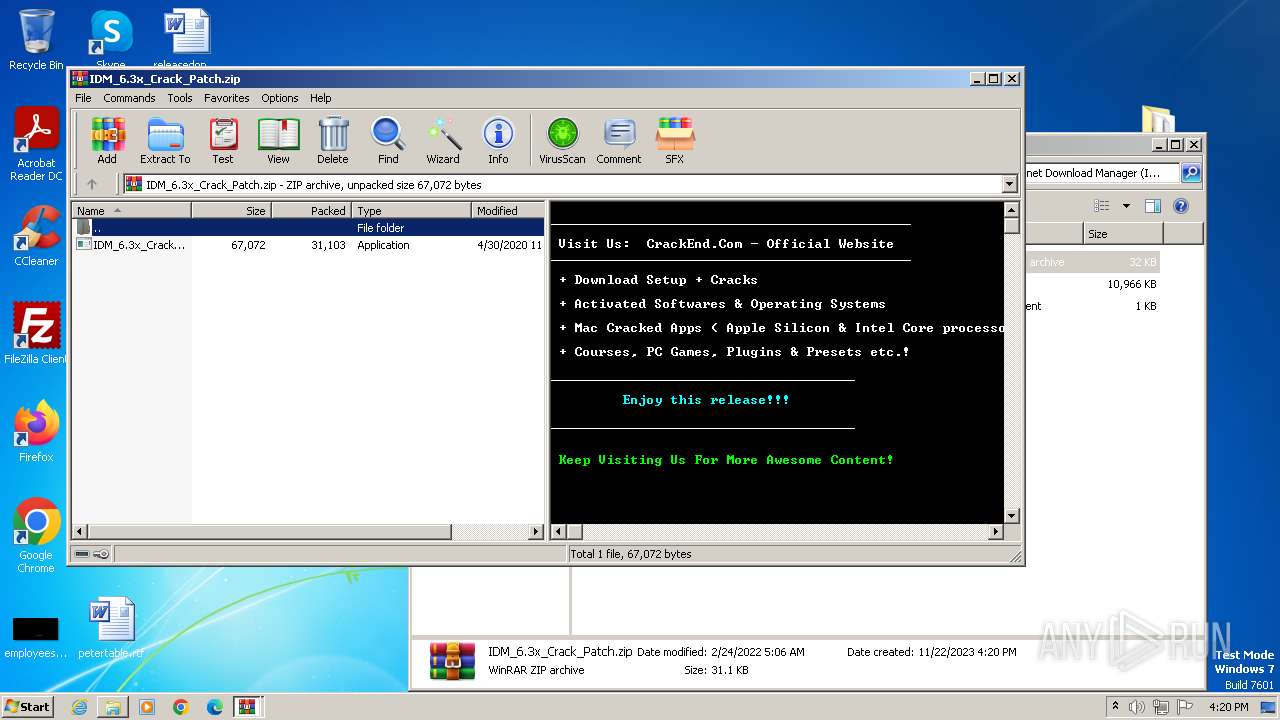Open Recycle Bin desktop icon
Viewport: 1280px width, 720px height.
click(x=36, y=40)
